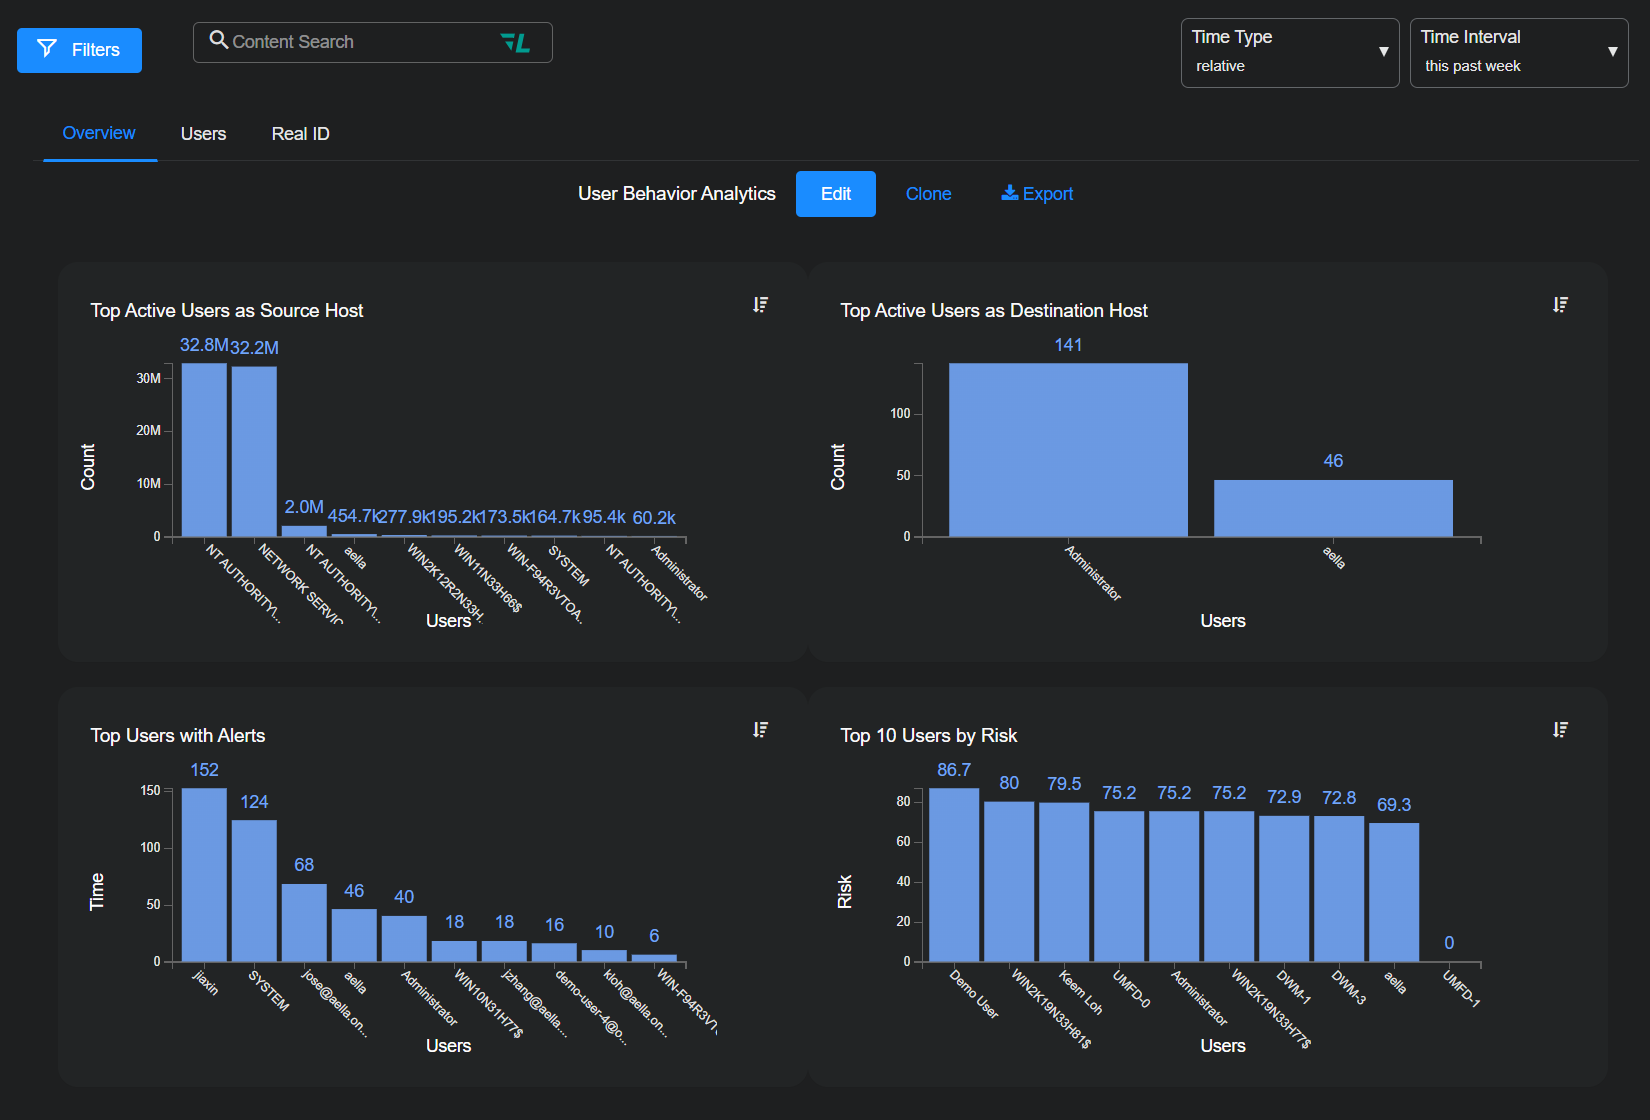Export the User Behavior Analytics dashboard

point(1037,194)
